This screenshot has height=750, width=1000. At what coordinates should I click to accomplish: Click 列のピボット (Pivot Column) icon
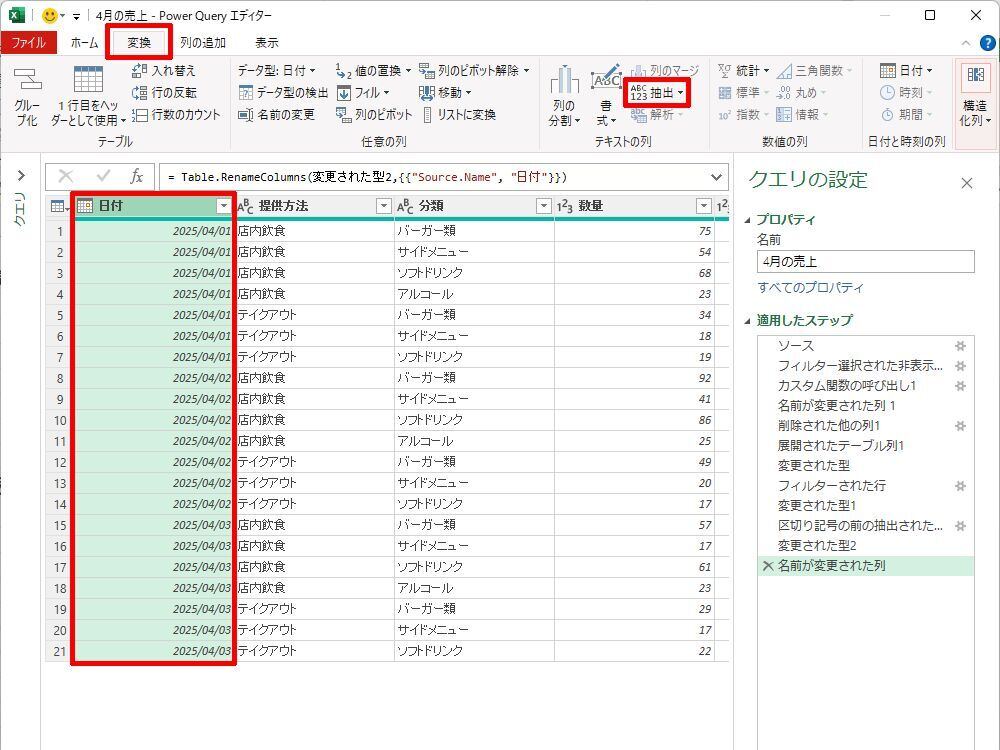(x=344, y=115)
